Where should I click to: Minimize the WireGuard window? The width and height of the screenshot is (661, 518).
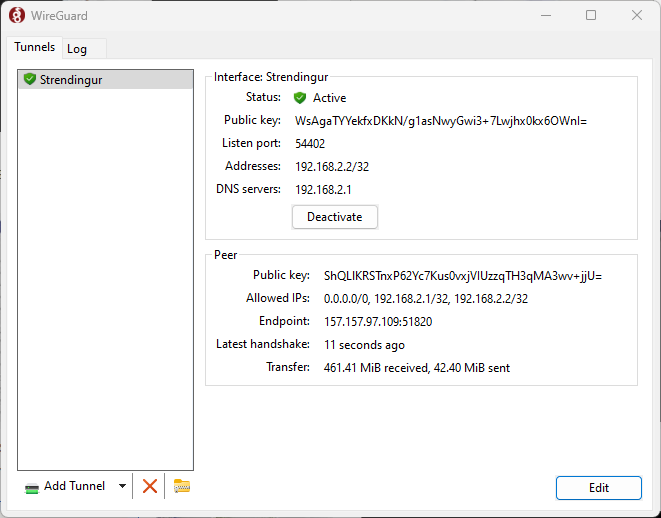[544, 15]
